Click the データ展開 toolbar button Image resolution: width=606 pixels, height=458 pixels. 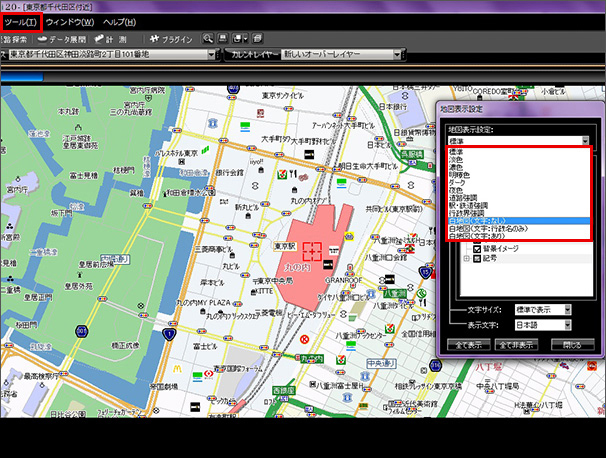(x=63, y=39)
